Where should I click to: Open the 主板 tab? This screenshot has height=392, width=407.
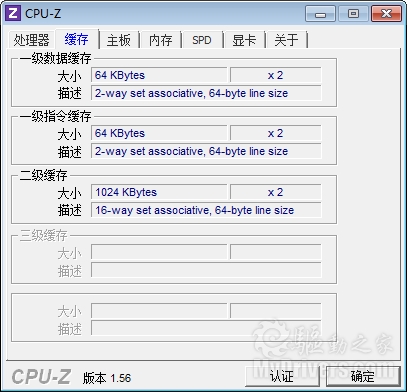click(x=118, y=40)
